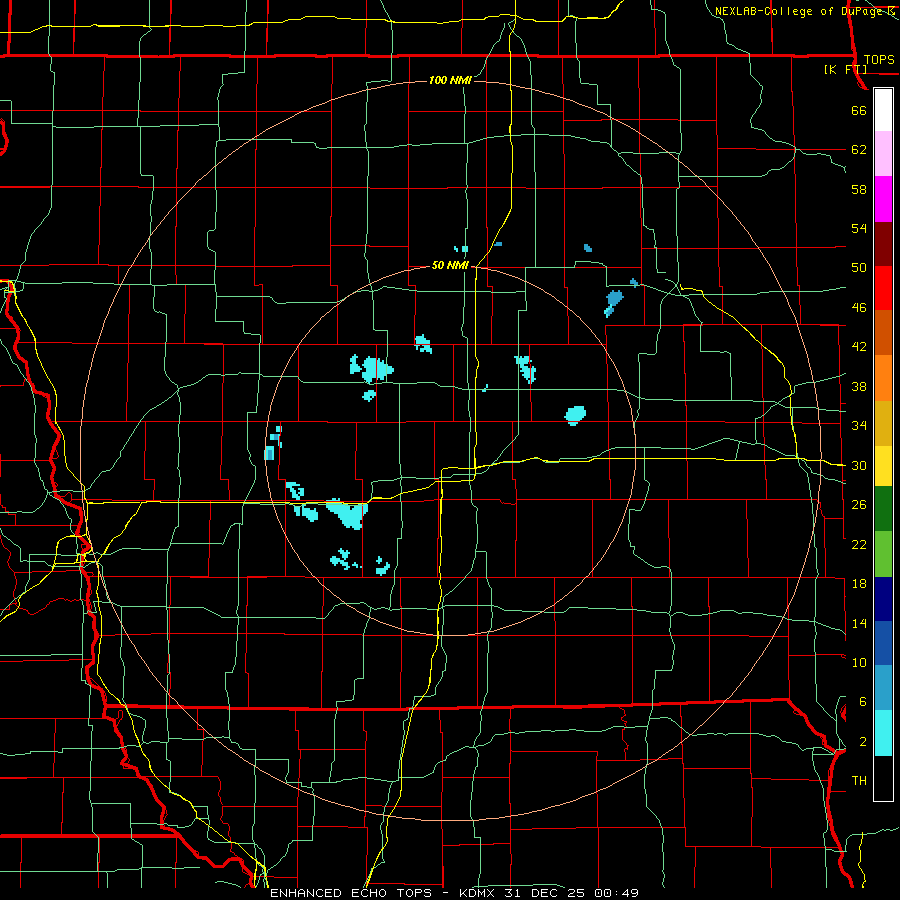The height and width of the screenshot is (900, 900).
Task: Click the white swatch in the tops legend
Action: point(883,110)
